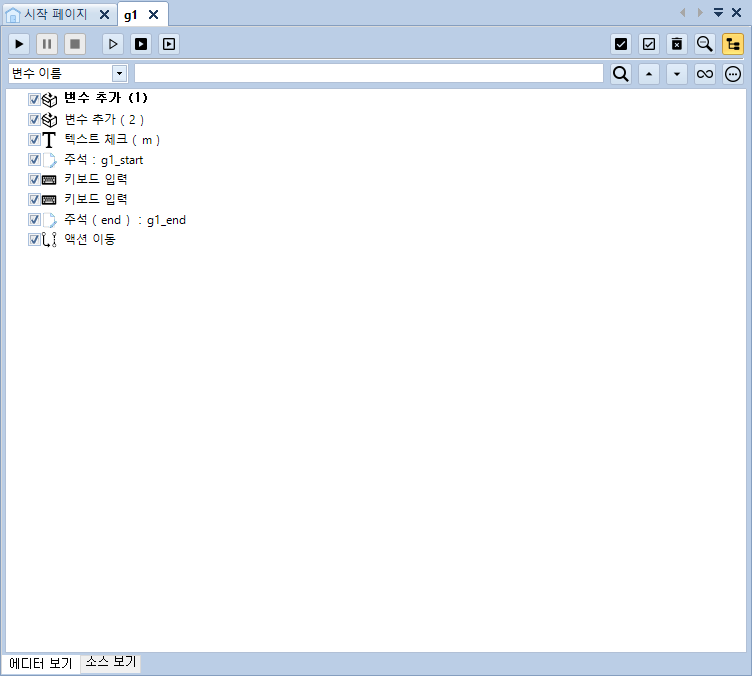This screenshot has width=752, height=676.
Task: Uncheck the 액션 이동 checkbox
Action: pos(34,239)
